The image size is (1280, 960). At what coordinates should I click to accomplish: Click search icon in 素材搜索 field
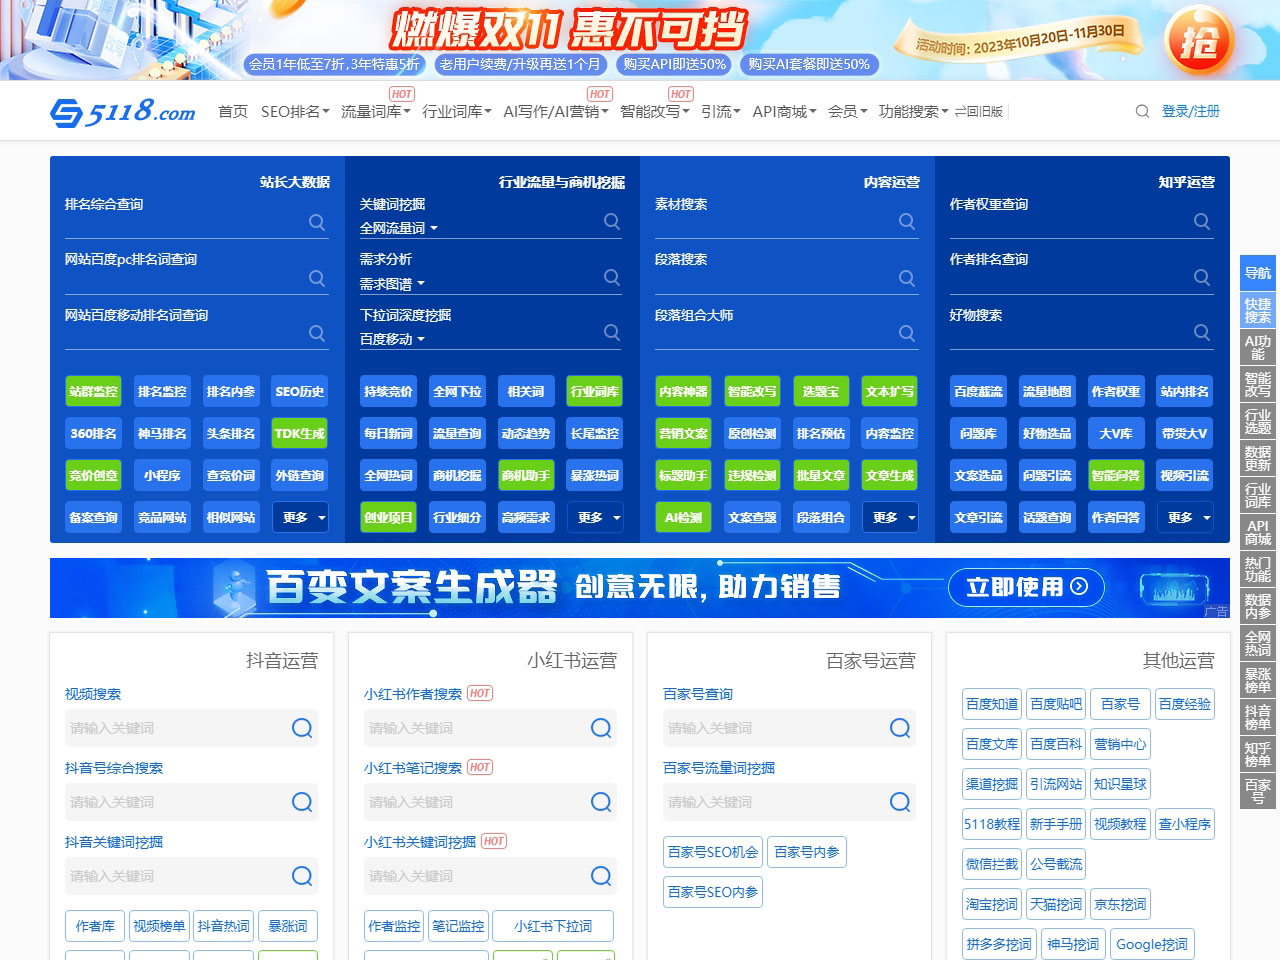907,222
